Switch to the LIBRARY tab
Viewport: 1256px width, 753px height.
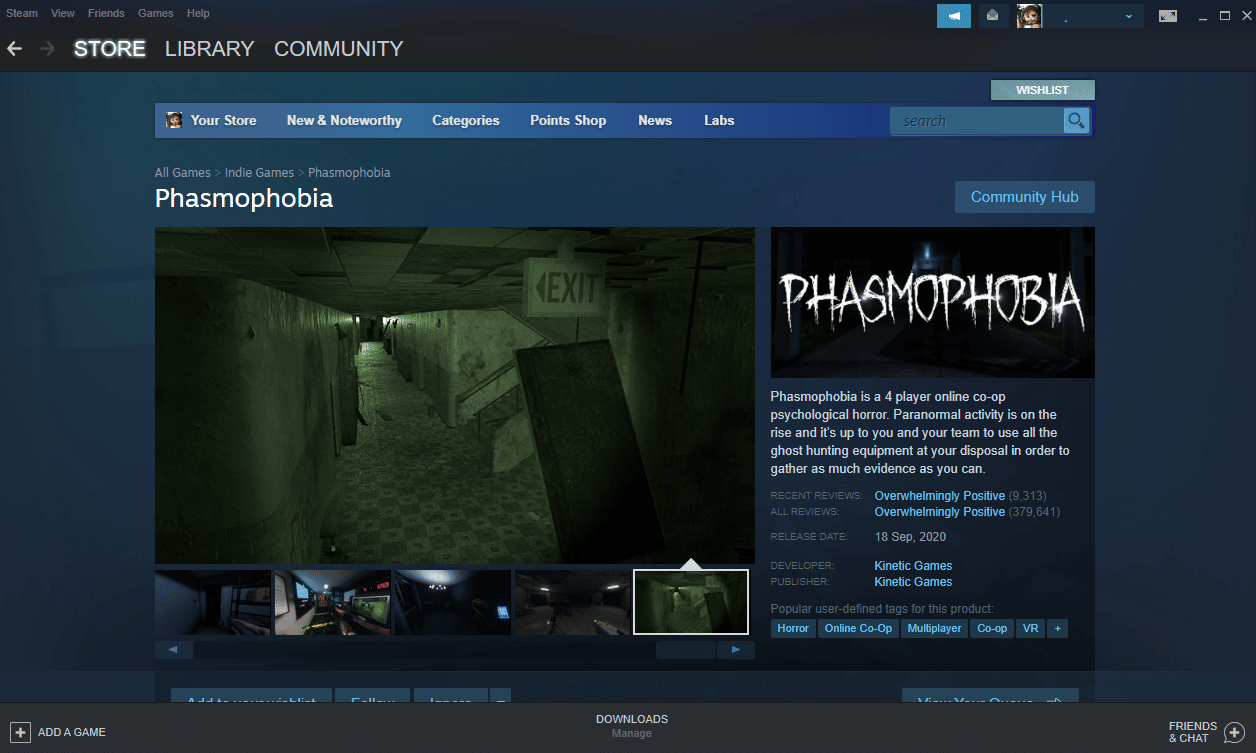click(x=209, y=48)
